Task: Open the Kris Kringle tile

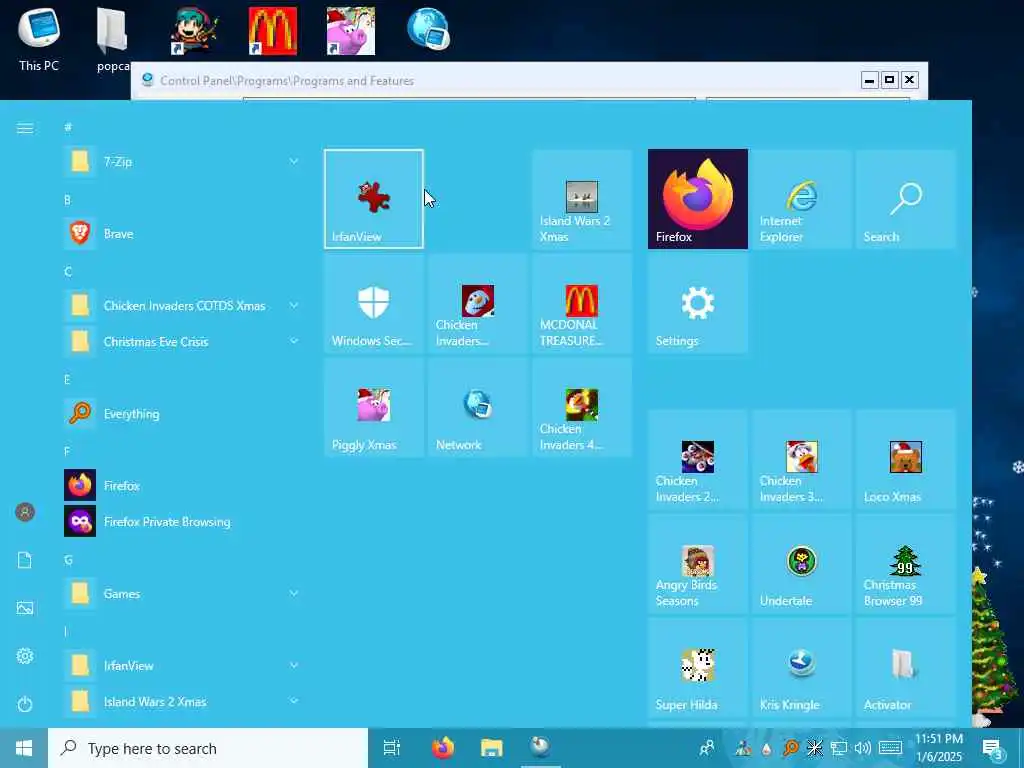Action: click(x=802, y=667)
